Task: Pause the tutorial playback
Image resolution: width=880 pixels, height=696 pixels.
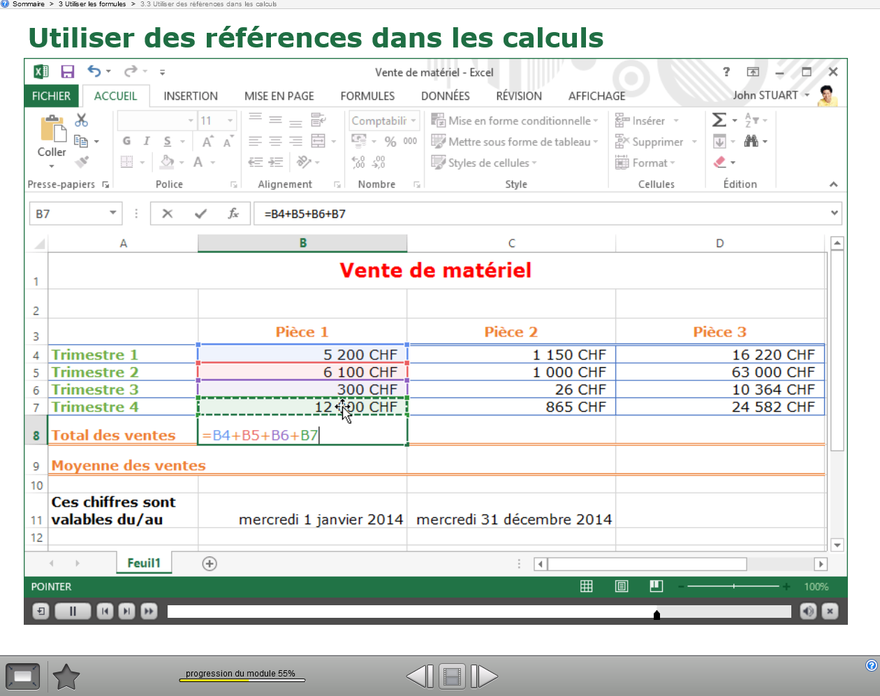Action: [x=72, y=611]
